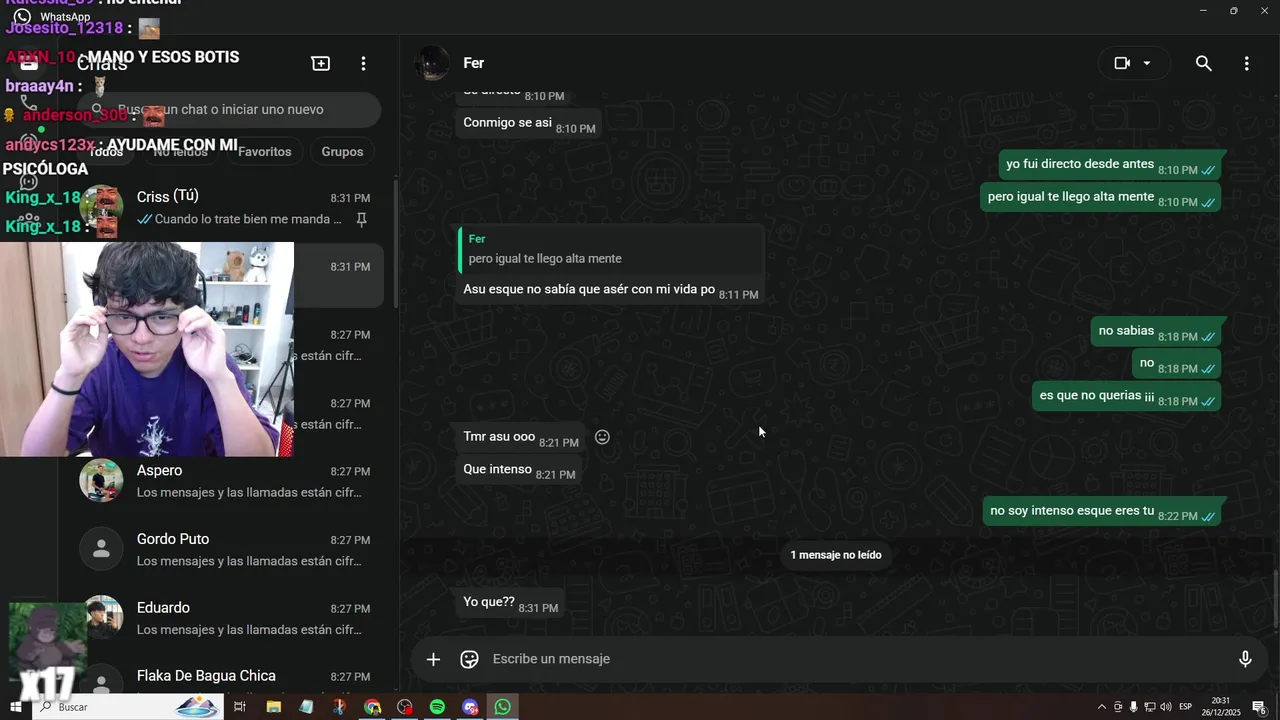Search within the Fer conversation
1280x720 pixels.
coord(1204,63)
